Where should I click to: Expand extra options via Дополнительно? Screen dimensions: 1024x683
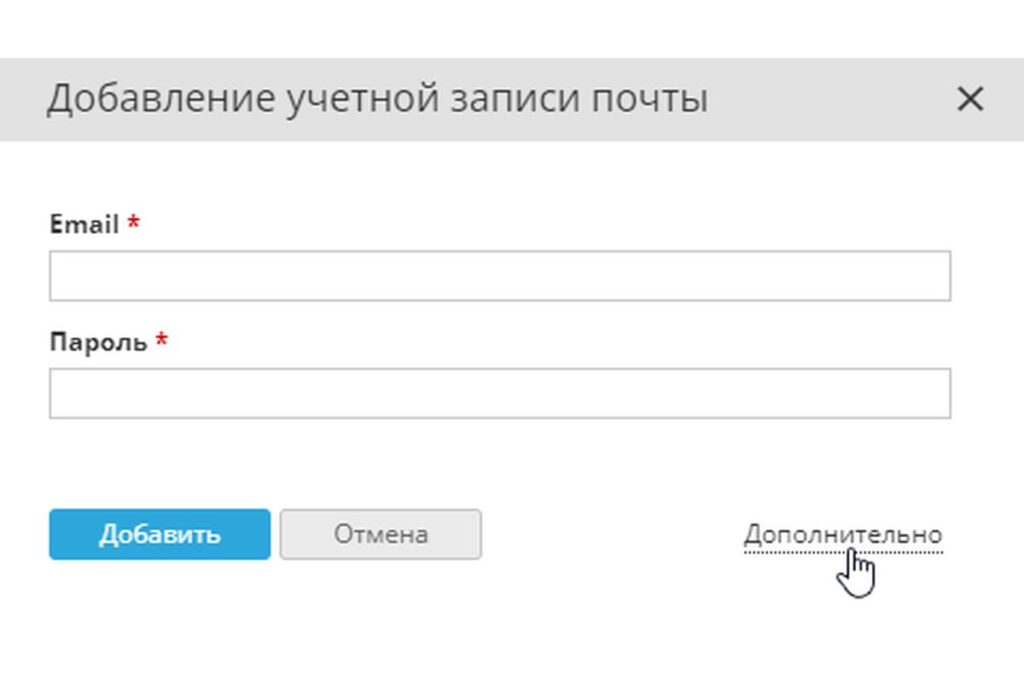click(842, 534)
